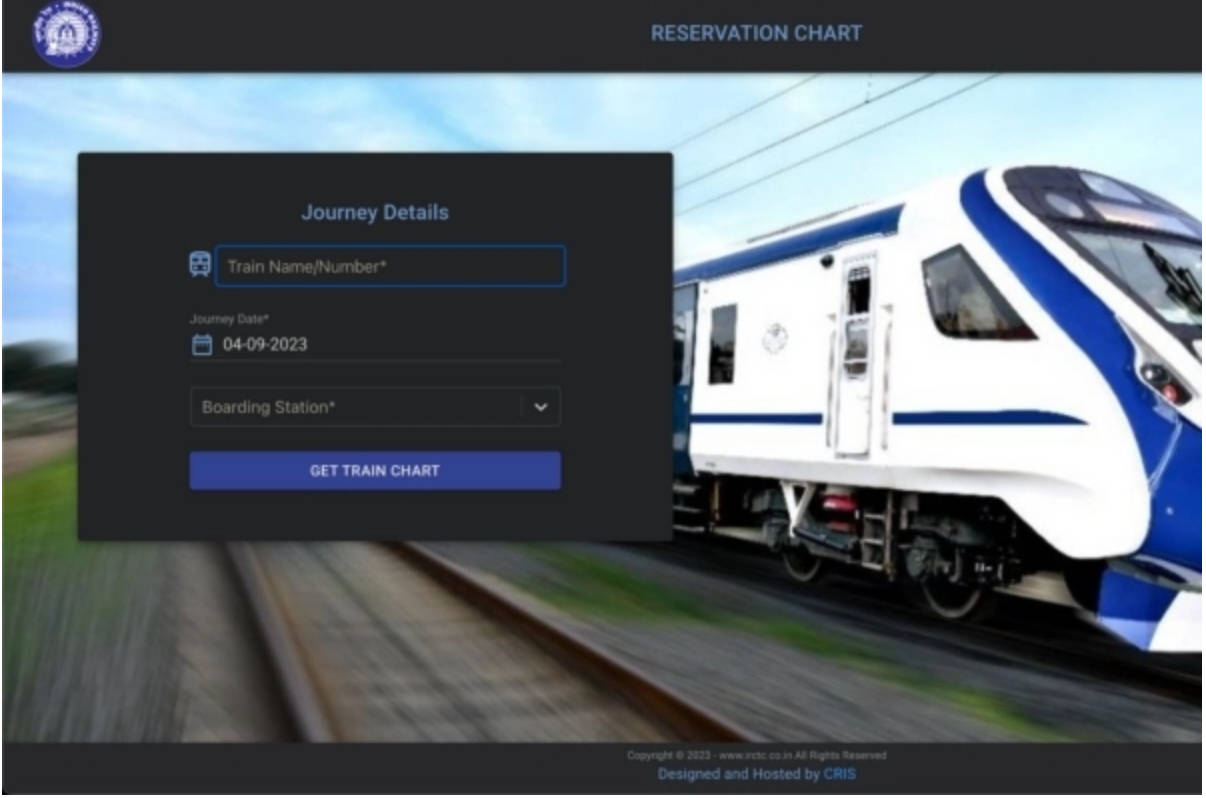Click the round emblem on train body
The width and height of the screenshot is (1206, 798).
point(775,339)
